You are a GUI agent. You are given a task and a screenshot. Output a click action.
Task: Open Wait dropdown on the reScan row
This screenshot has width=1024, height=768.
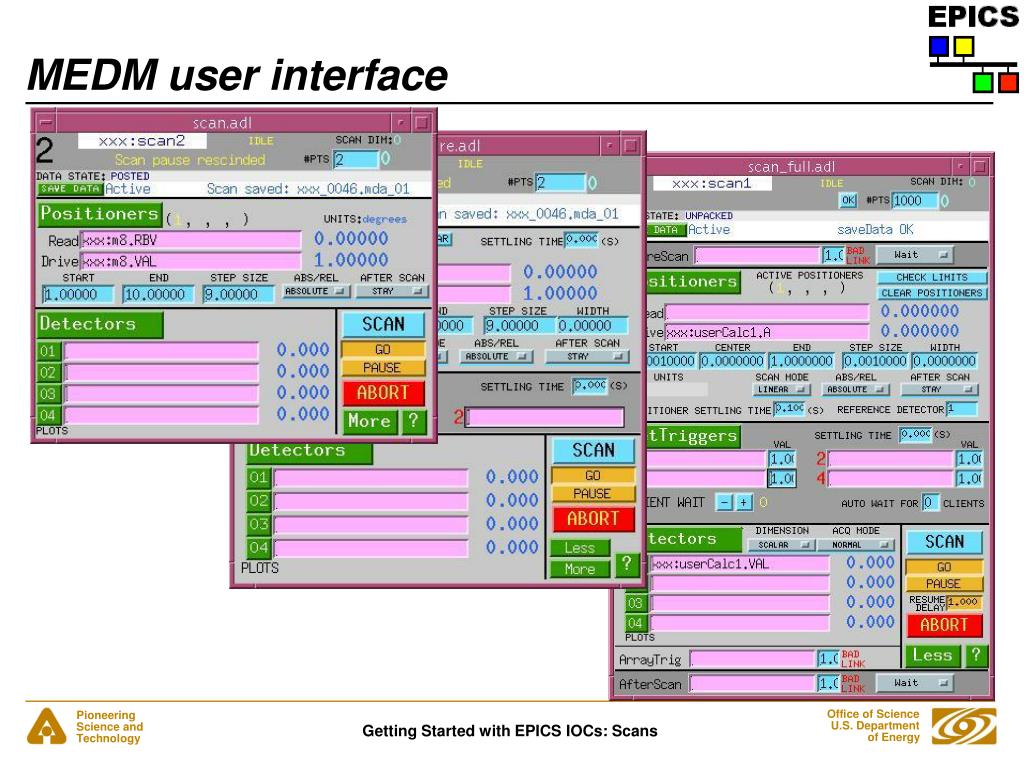pos(914,255)
